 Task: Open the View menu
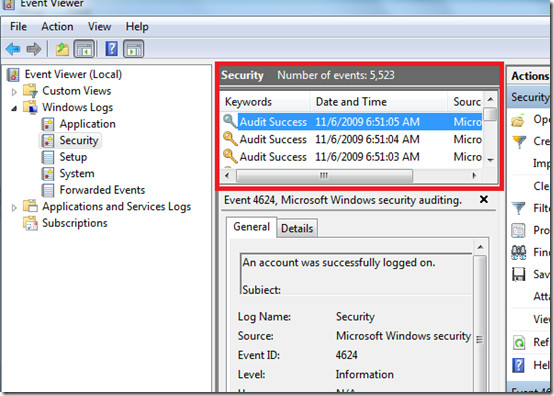coord(99,26)
